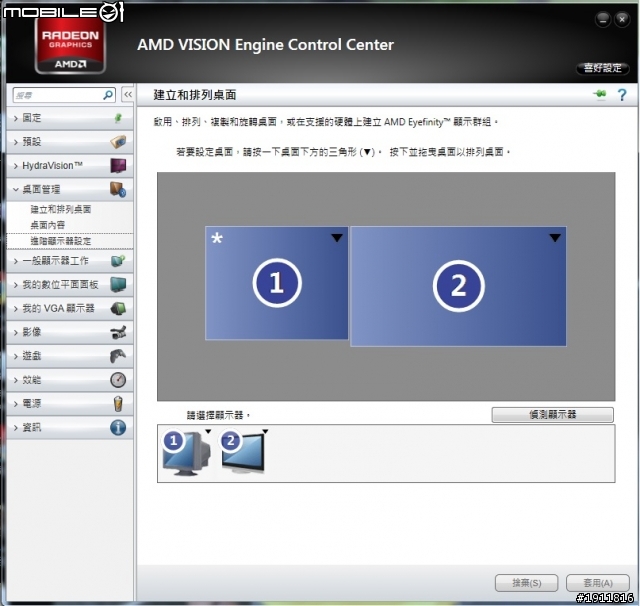Select the desktop 1 rectangle in layout
640x606 pixels.
click(277, 283)
